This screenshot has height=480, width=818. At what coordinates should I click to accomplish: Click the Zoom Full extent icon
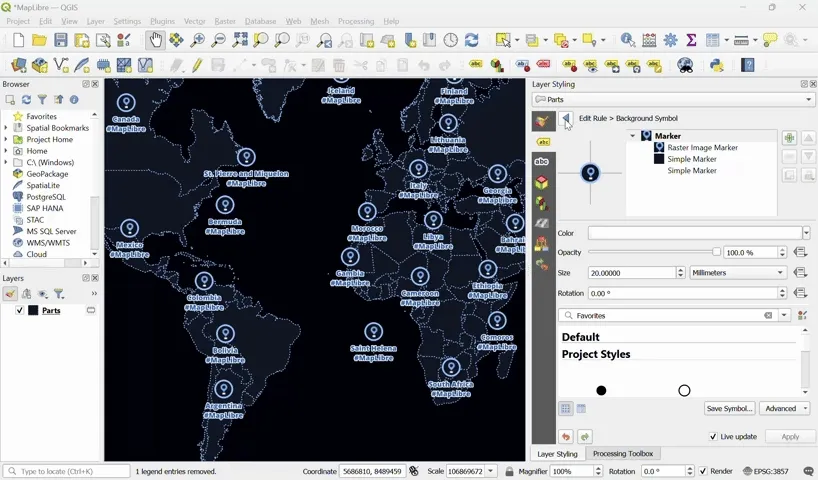tap(240, 40)
